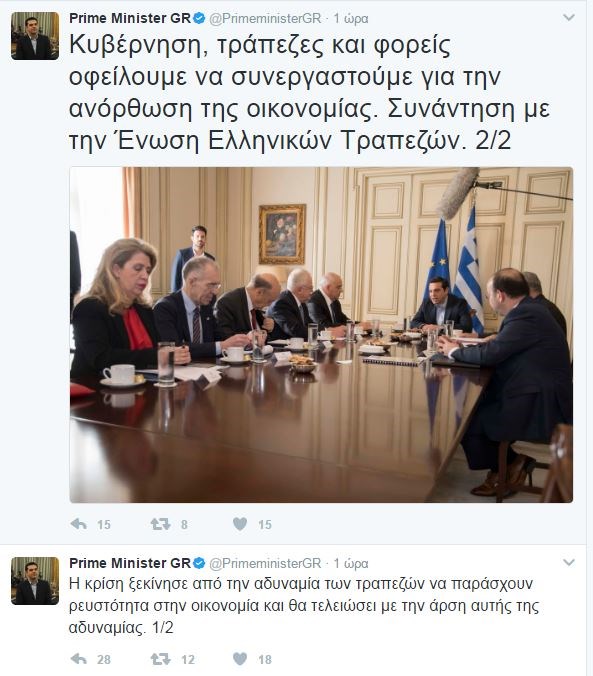View the meeting photo in the first tweet
593x676 pixels.
pos(321,335)
